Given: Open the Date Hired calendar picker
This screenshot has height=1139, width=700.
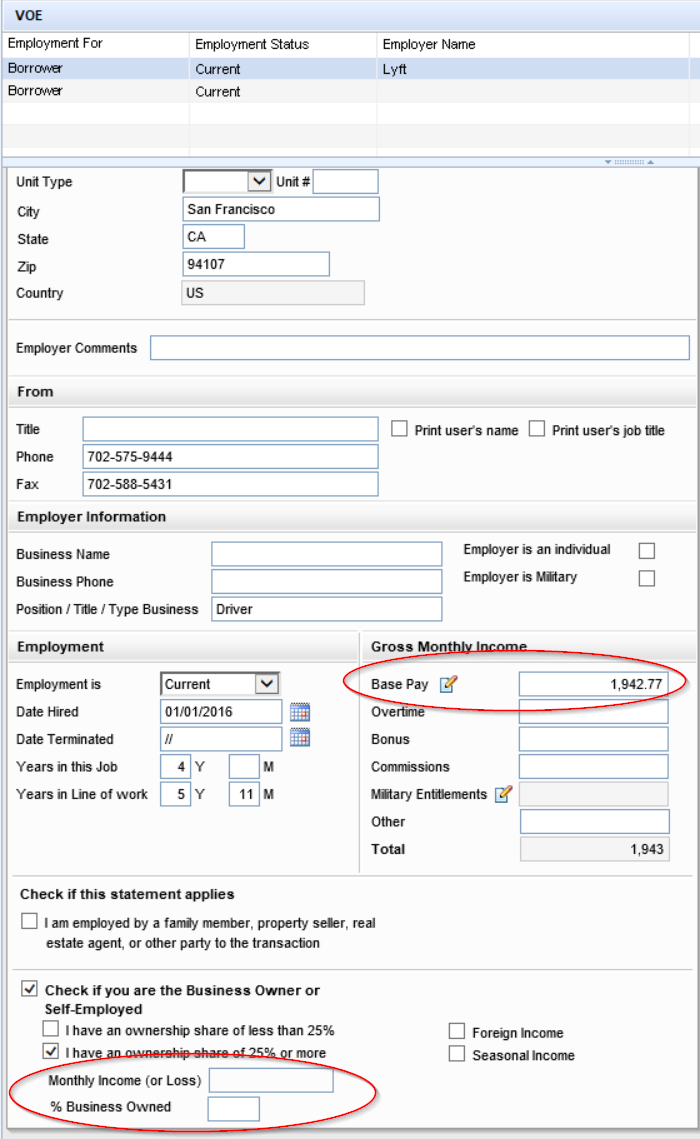Looking at the screenshot, I should (300, 712).
